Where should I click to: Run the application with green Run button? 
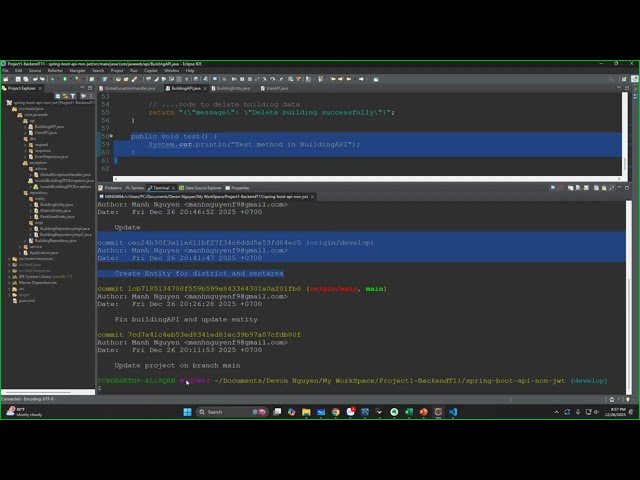[65, 79]
